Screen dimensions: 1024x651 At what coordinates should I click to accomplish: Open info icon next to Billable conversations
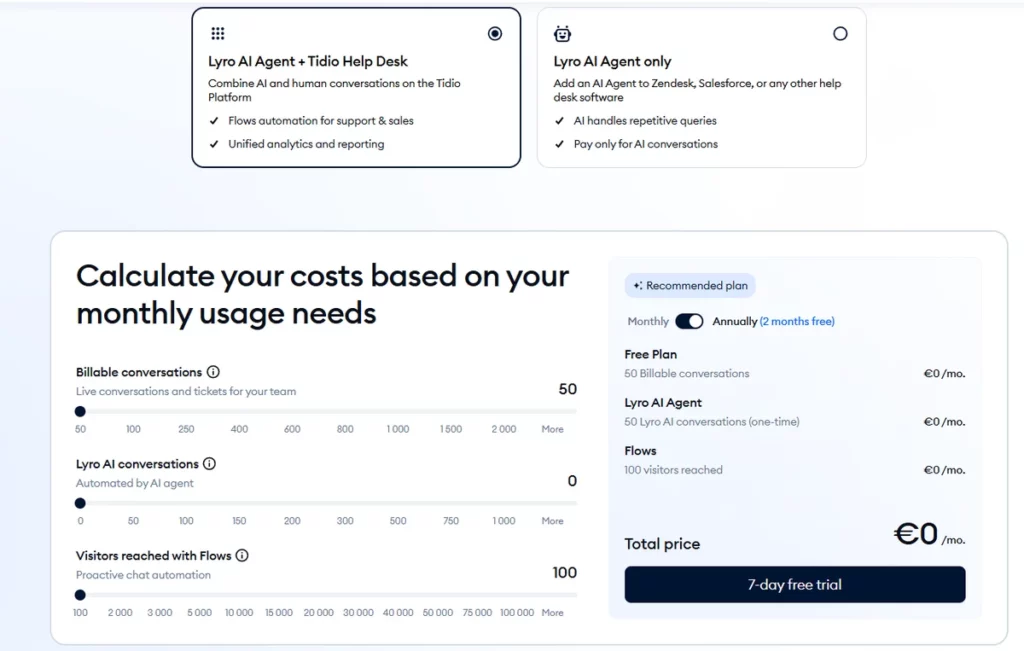(213, 372)
